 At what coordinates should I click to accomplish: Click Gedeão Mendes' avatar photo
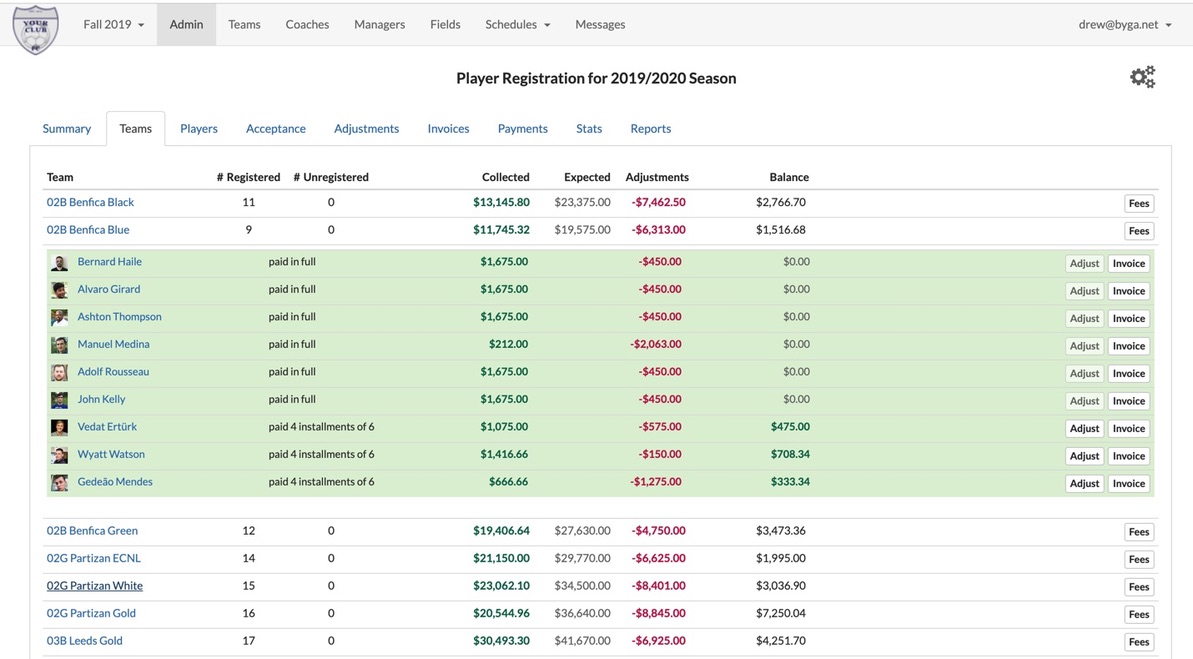(x=60, y=481)
